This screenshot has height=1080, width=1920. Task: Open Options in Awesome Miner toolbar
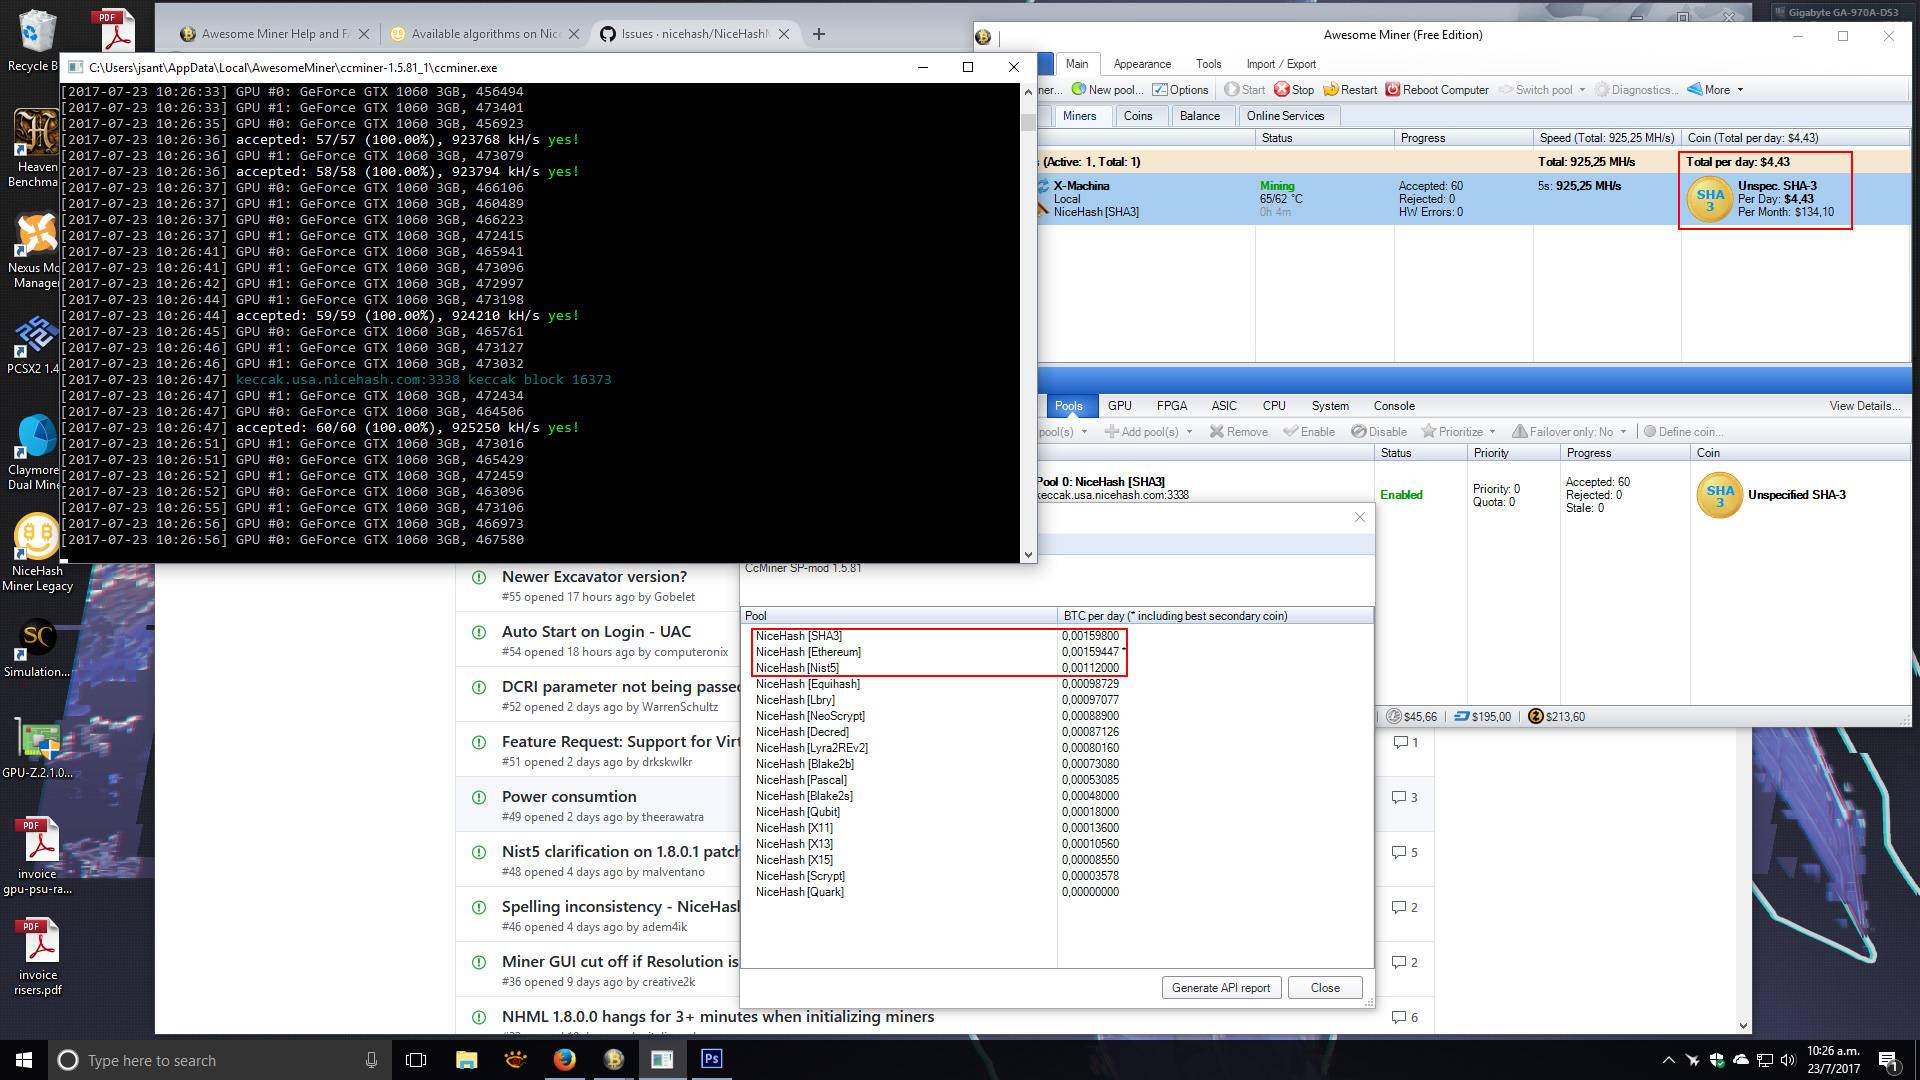tap(1180, 90)
